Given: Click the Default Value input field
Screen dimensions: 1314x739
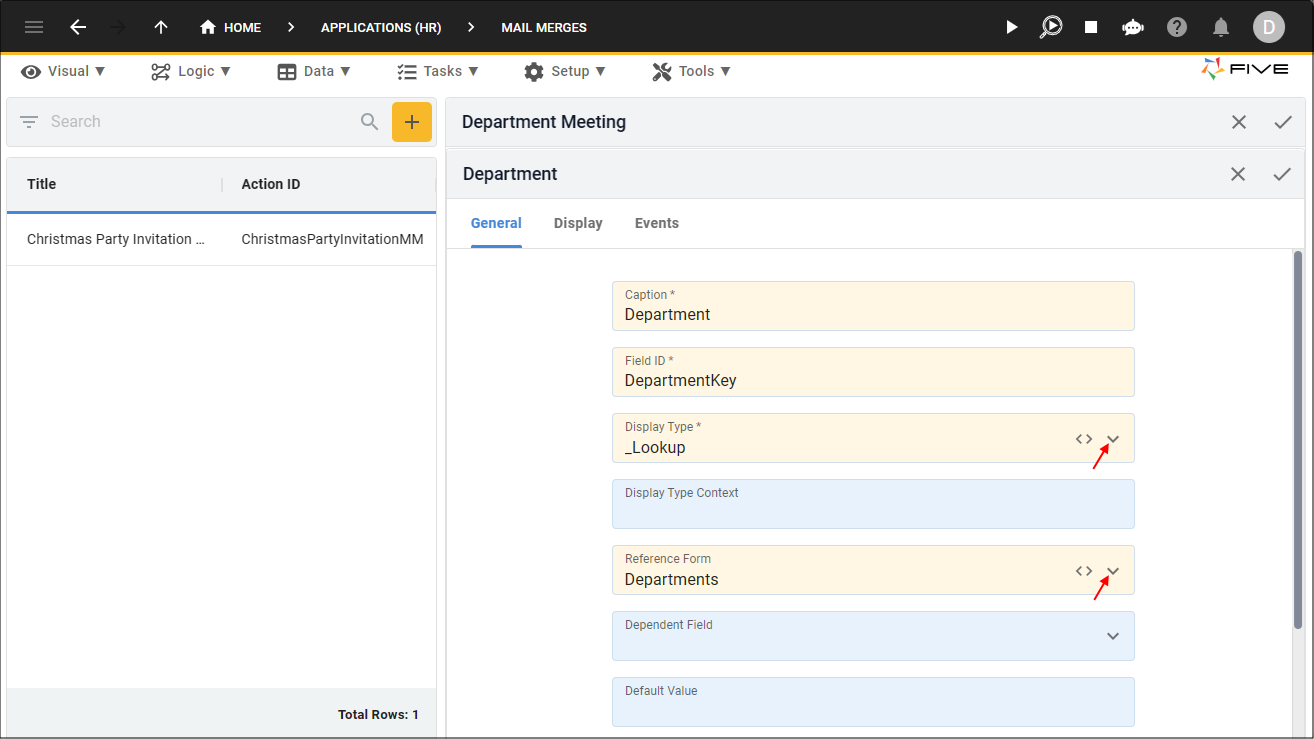Looking at the screenshot, I should [x=873, y=702].
